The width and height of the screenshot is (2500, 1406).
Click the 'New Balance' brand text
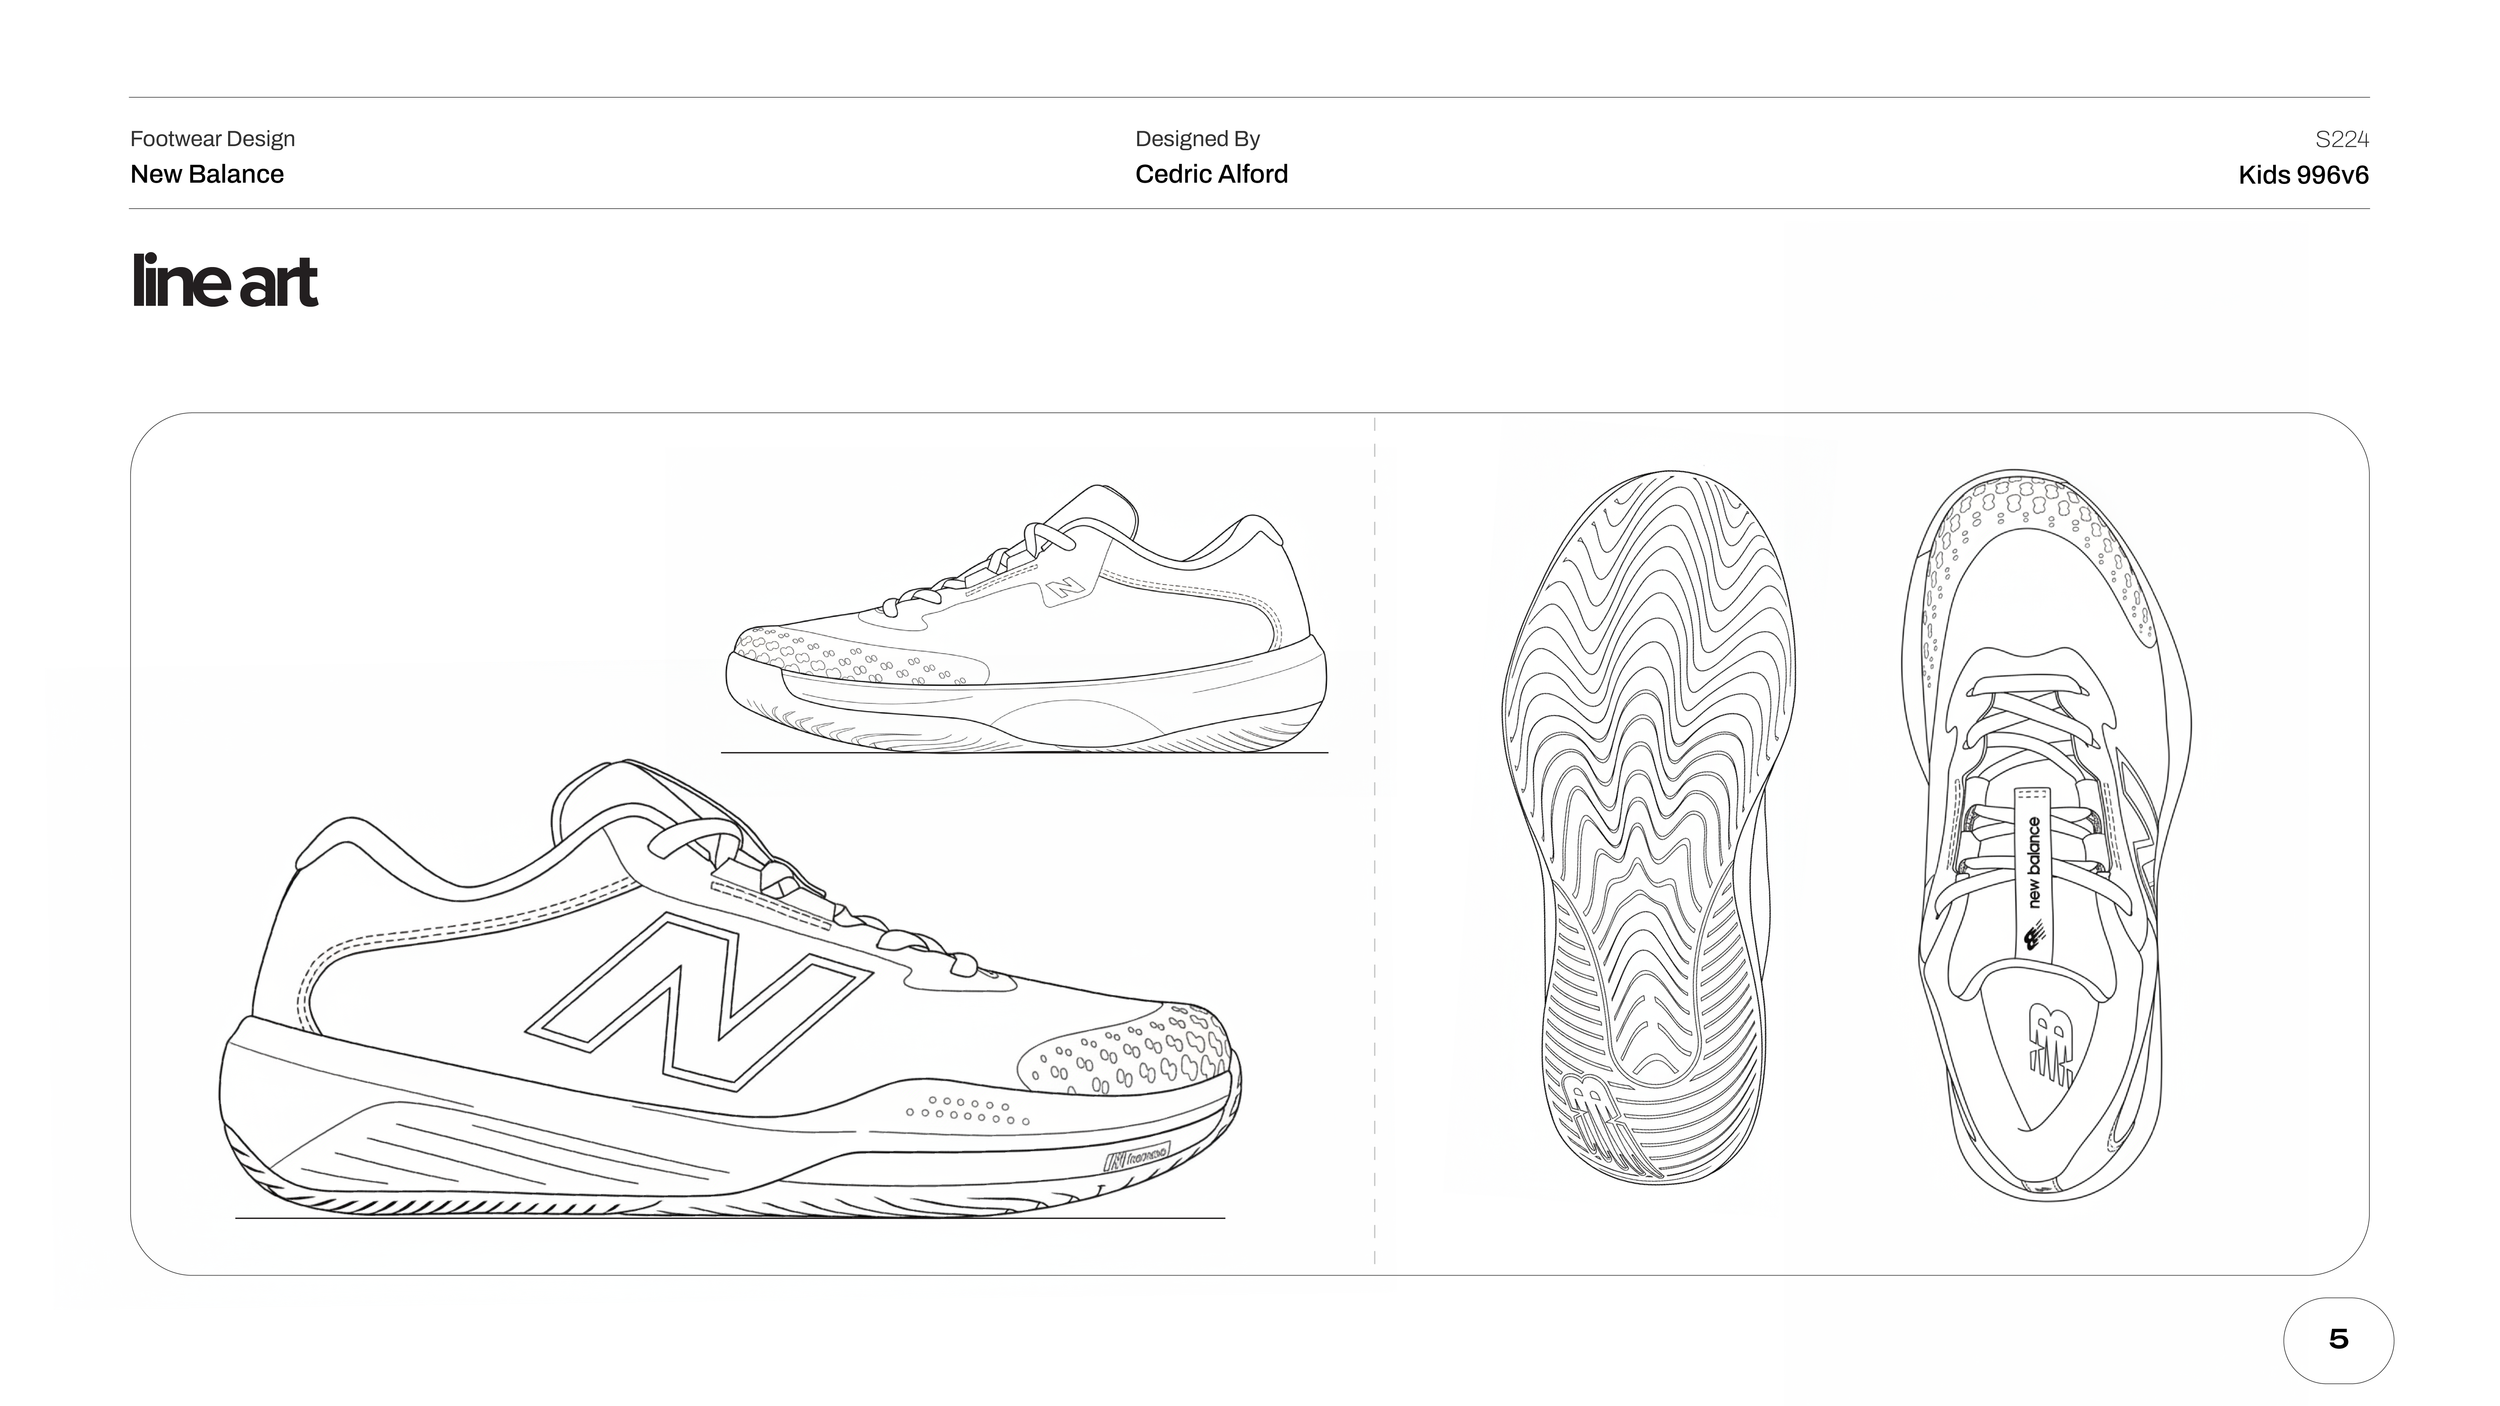click(x=207, y=174)
